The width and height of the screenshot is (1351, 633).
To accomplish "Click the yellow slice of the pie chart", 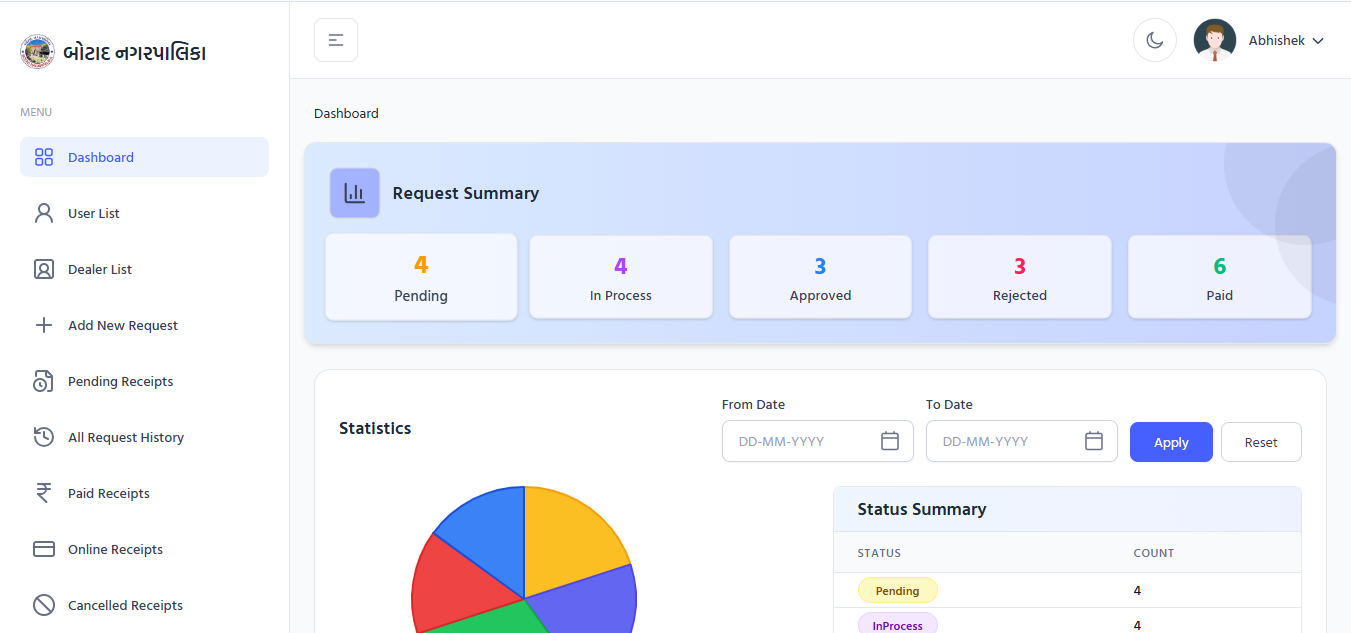I will (570, 540).
